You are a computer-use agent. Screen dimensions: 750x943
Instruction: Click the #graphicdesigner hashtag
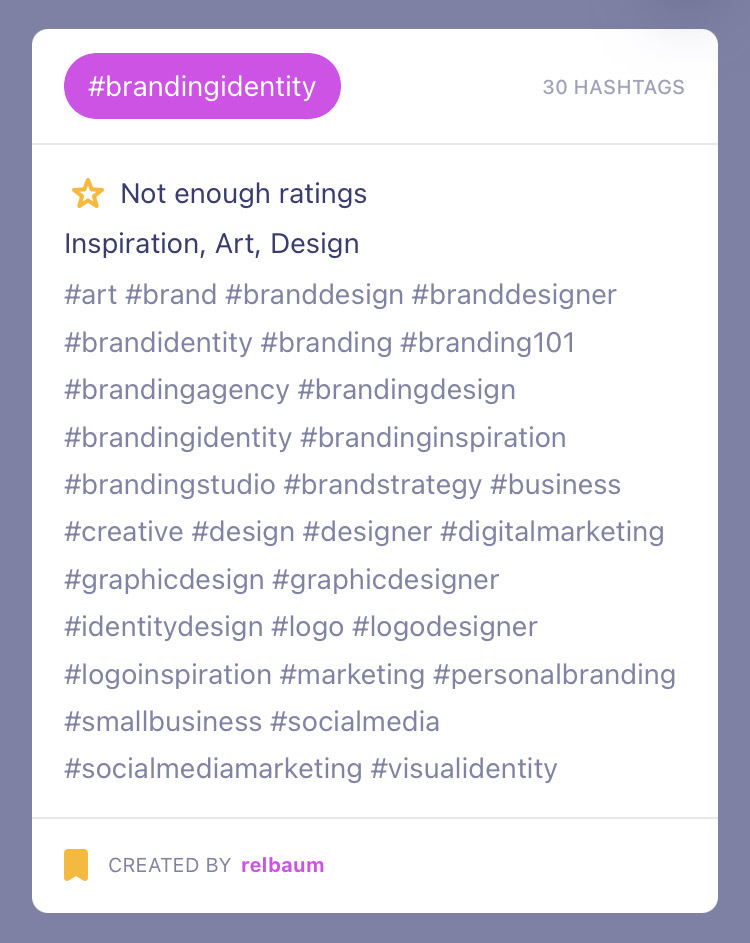[x=386, y=580]
